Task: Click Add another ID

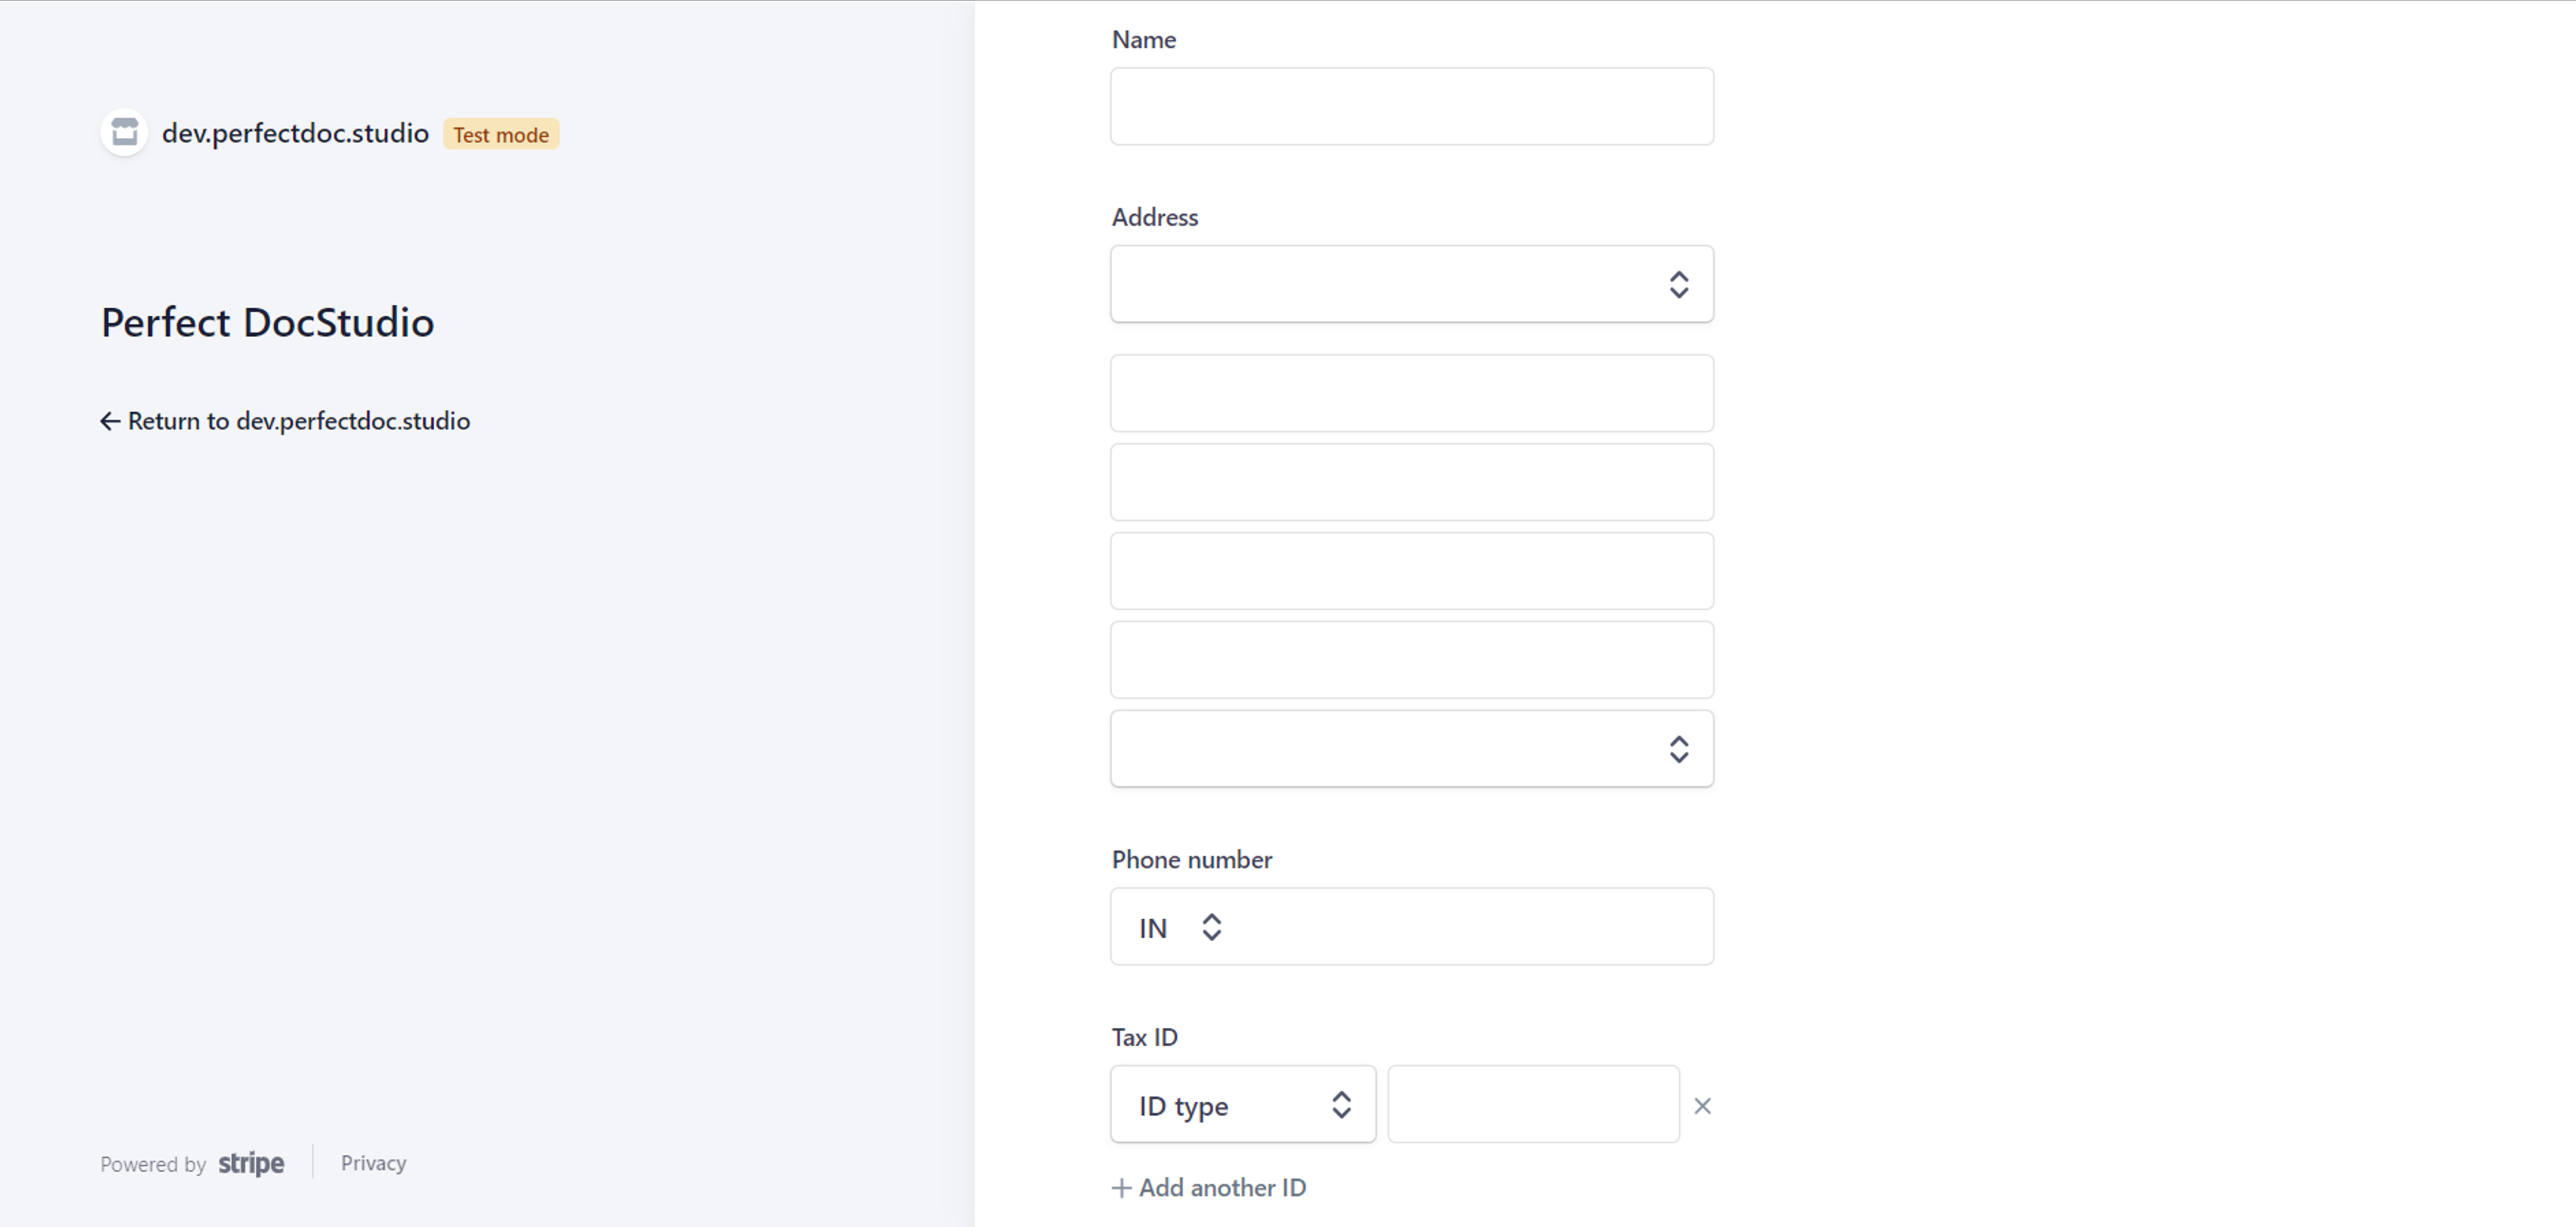Action: pyautogui.click(x=1222, y=1188)
